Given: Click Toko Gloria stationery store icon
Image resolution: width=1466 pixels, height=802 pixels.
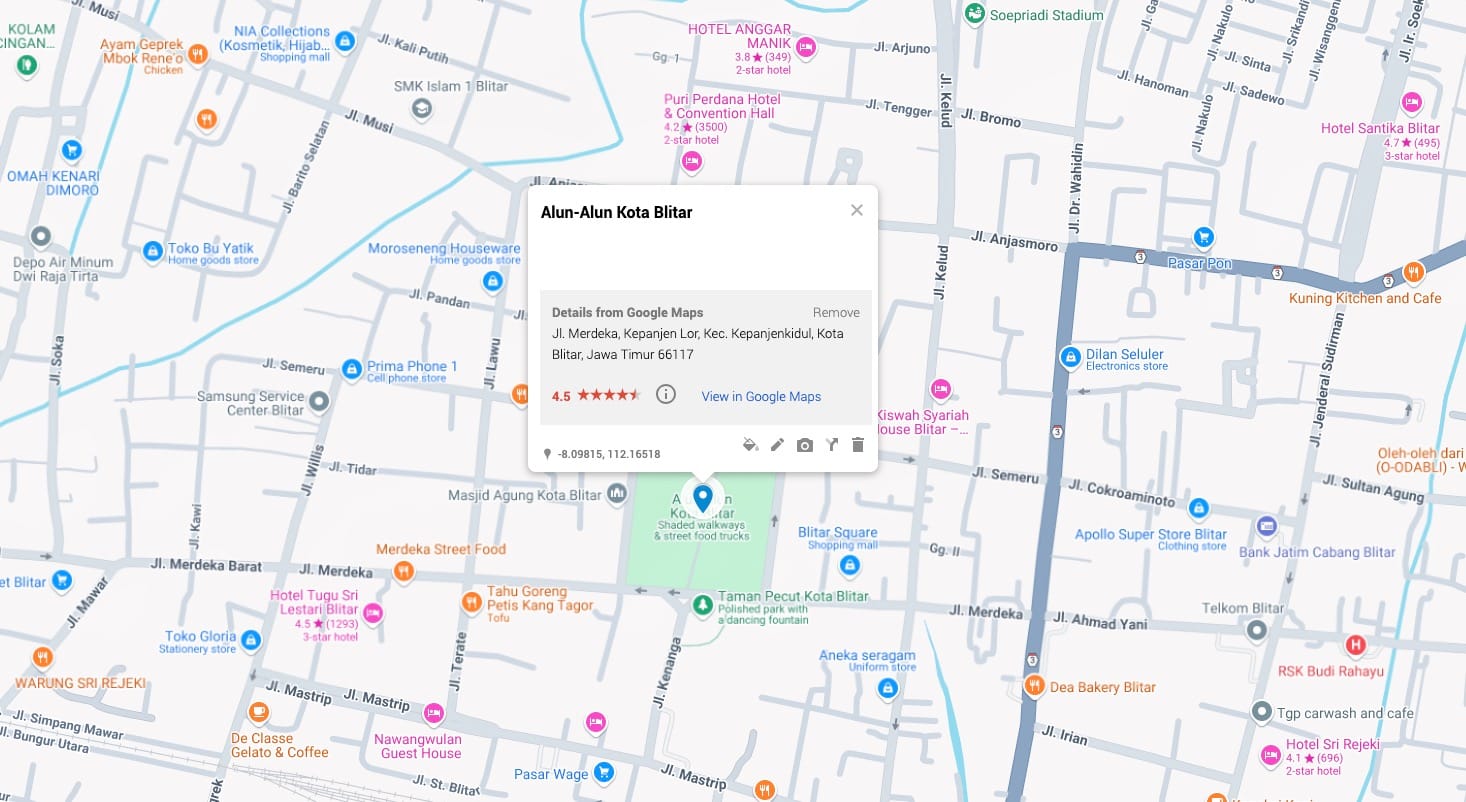Looking at the screenshot, I should tap(251, 639).
